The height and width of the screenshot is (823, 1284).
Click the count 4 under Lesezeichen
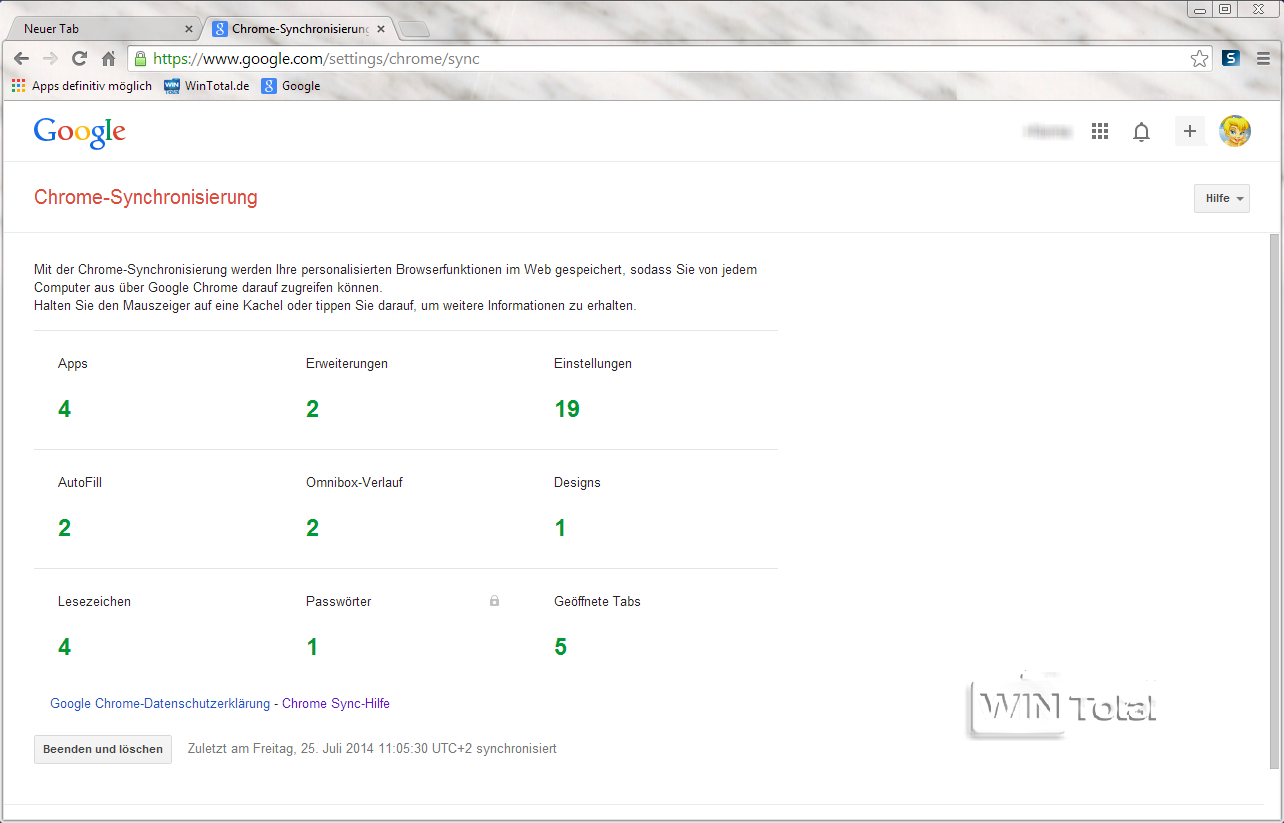pyautogui.click(x=64, y=647)
